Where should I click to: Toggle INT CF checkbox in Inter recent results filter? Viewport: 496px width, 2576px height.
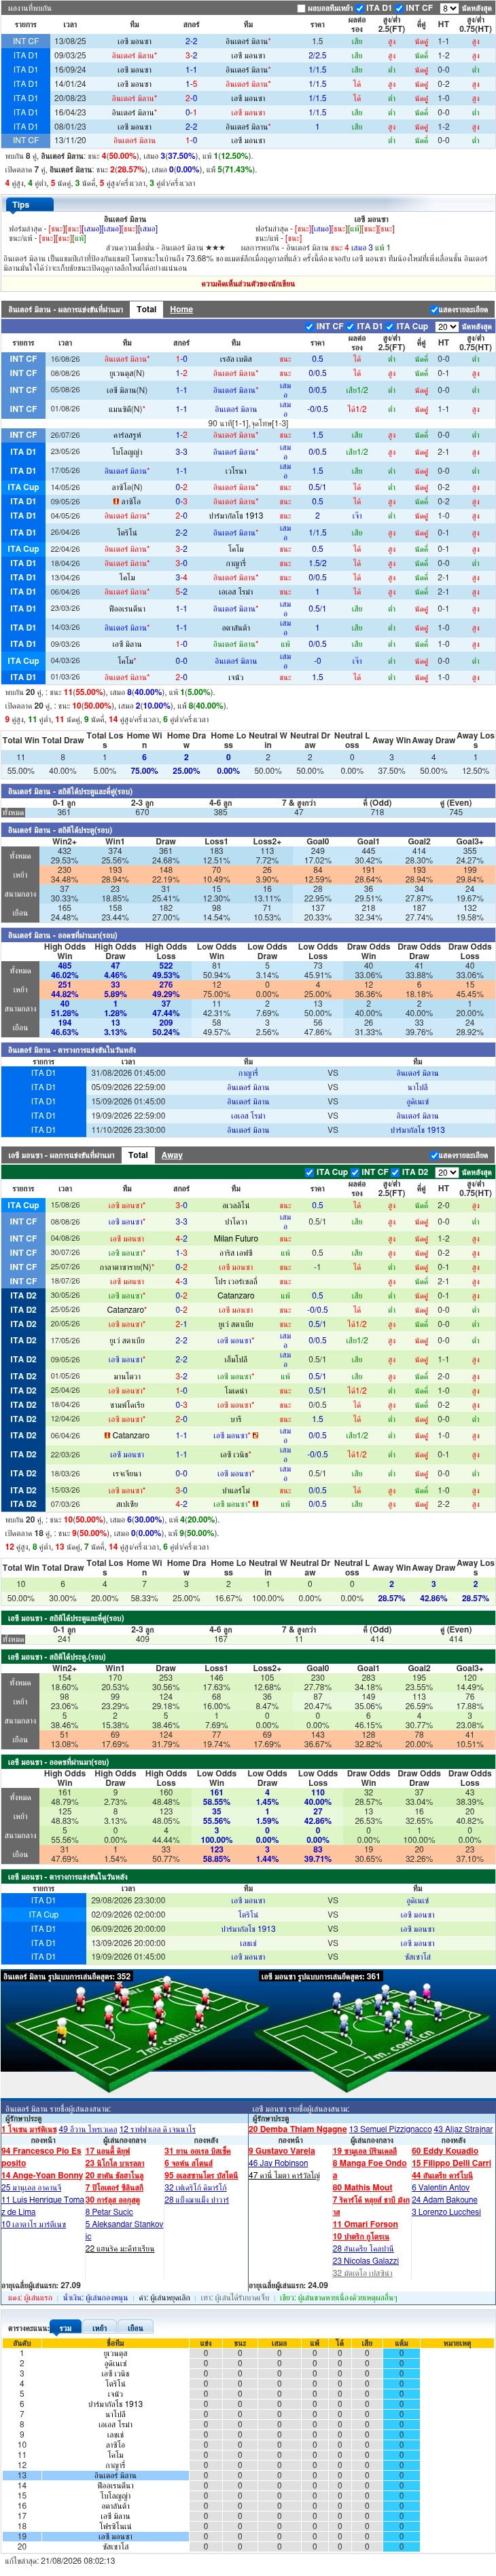point(310,326)
